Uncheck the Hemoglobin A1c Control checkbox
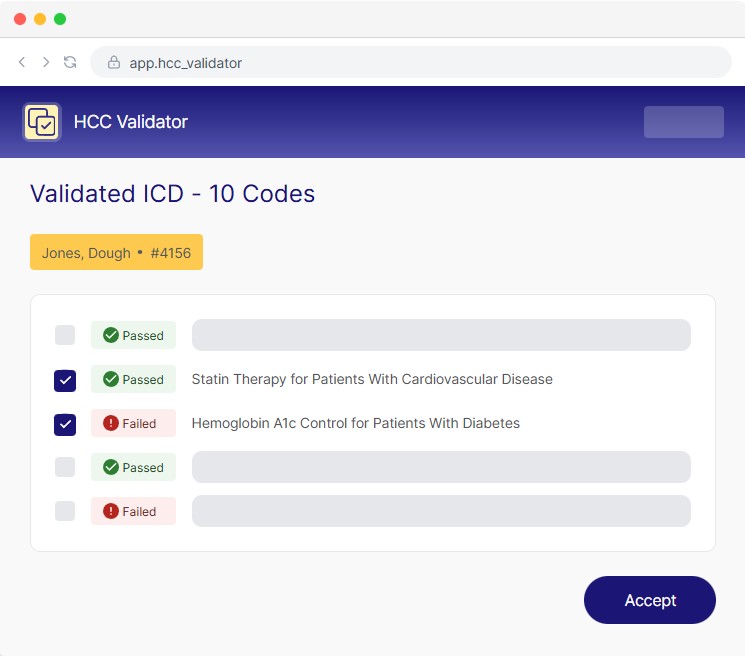 coord(65,424)
